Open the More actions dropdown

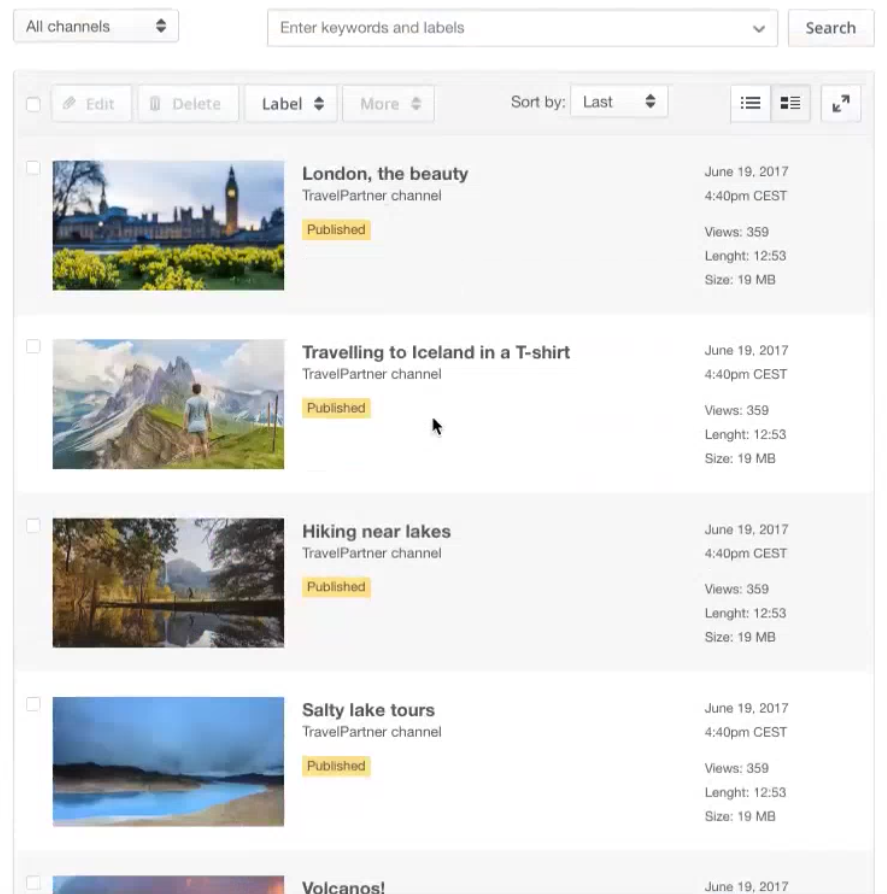[388, 104]
